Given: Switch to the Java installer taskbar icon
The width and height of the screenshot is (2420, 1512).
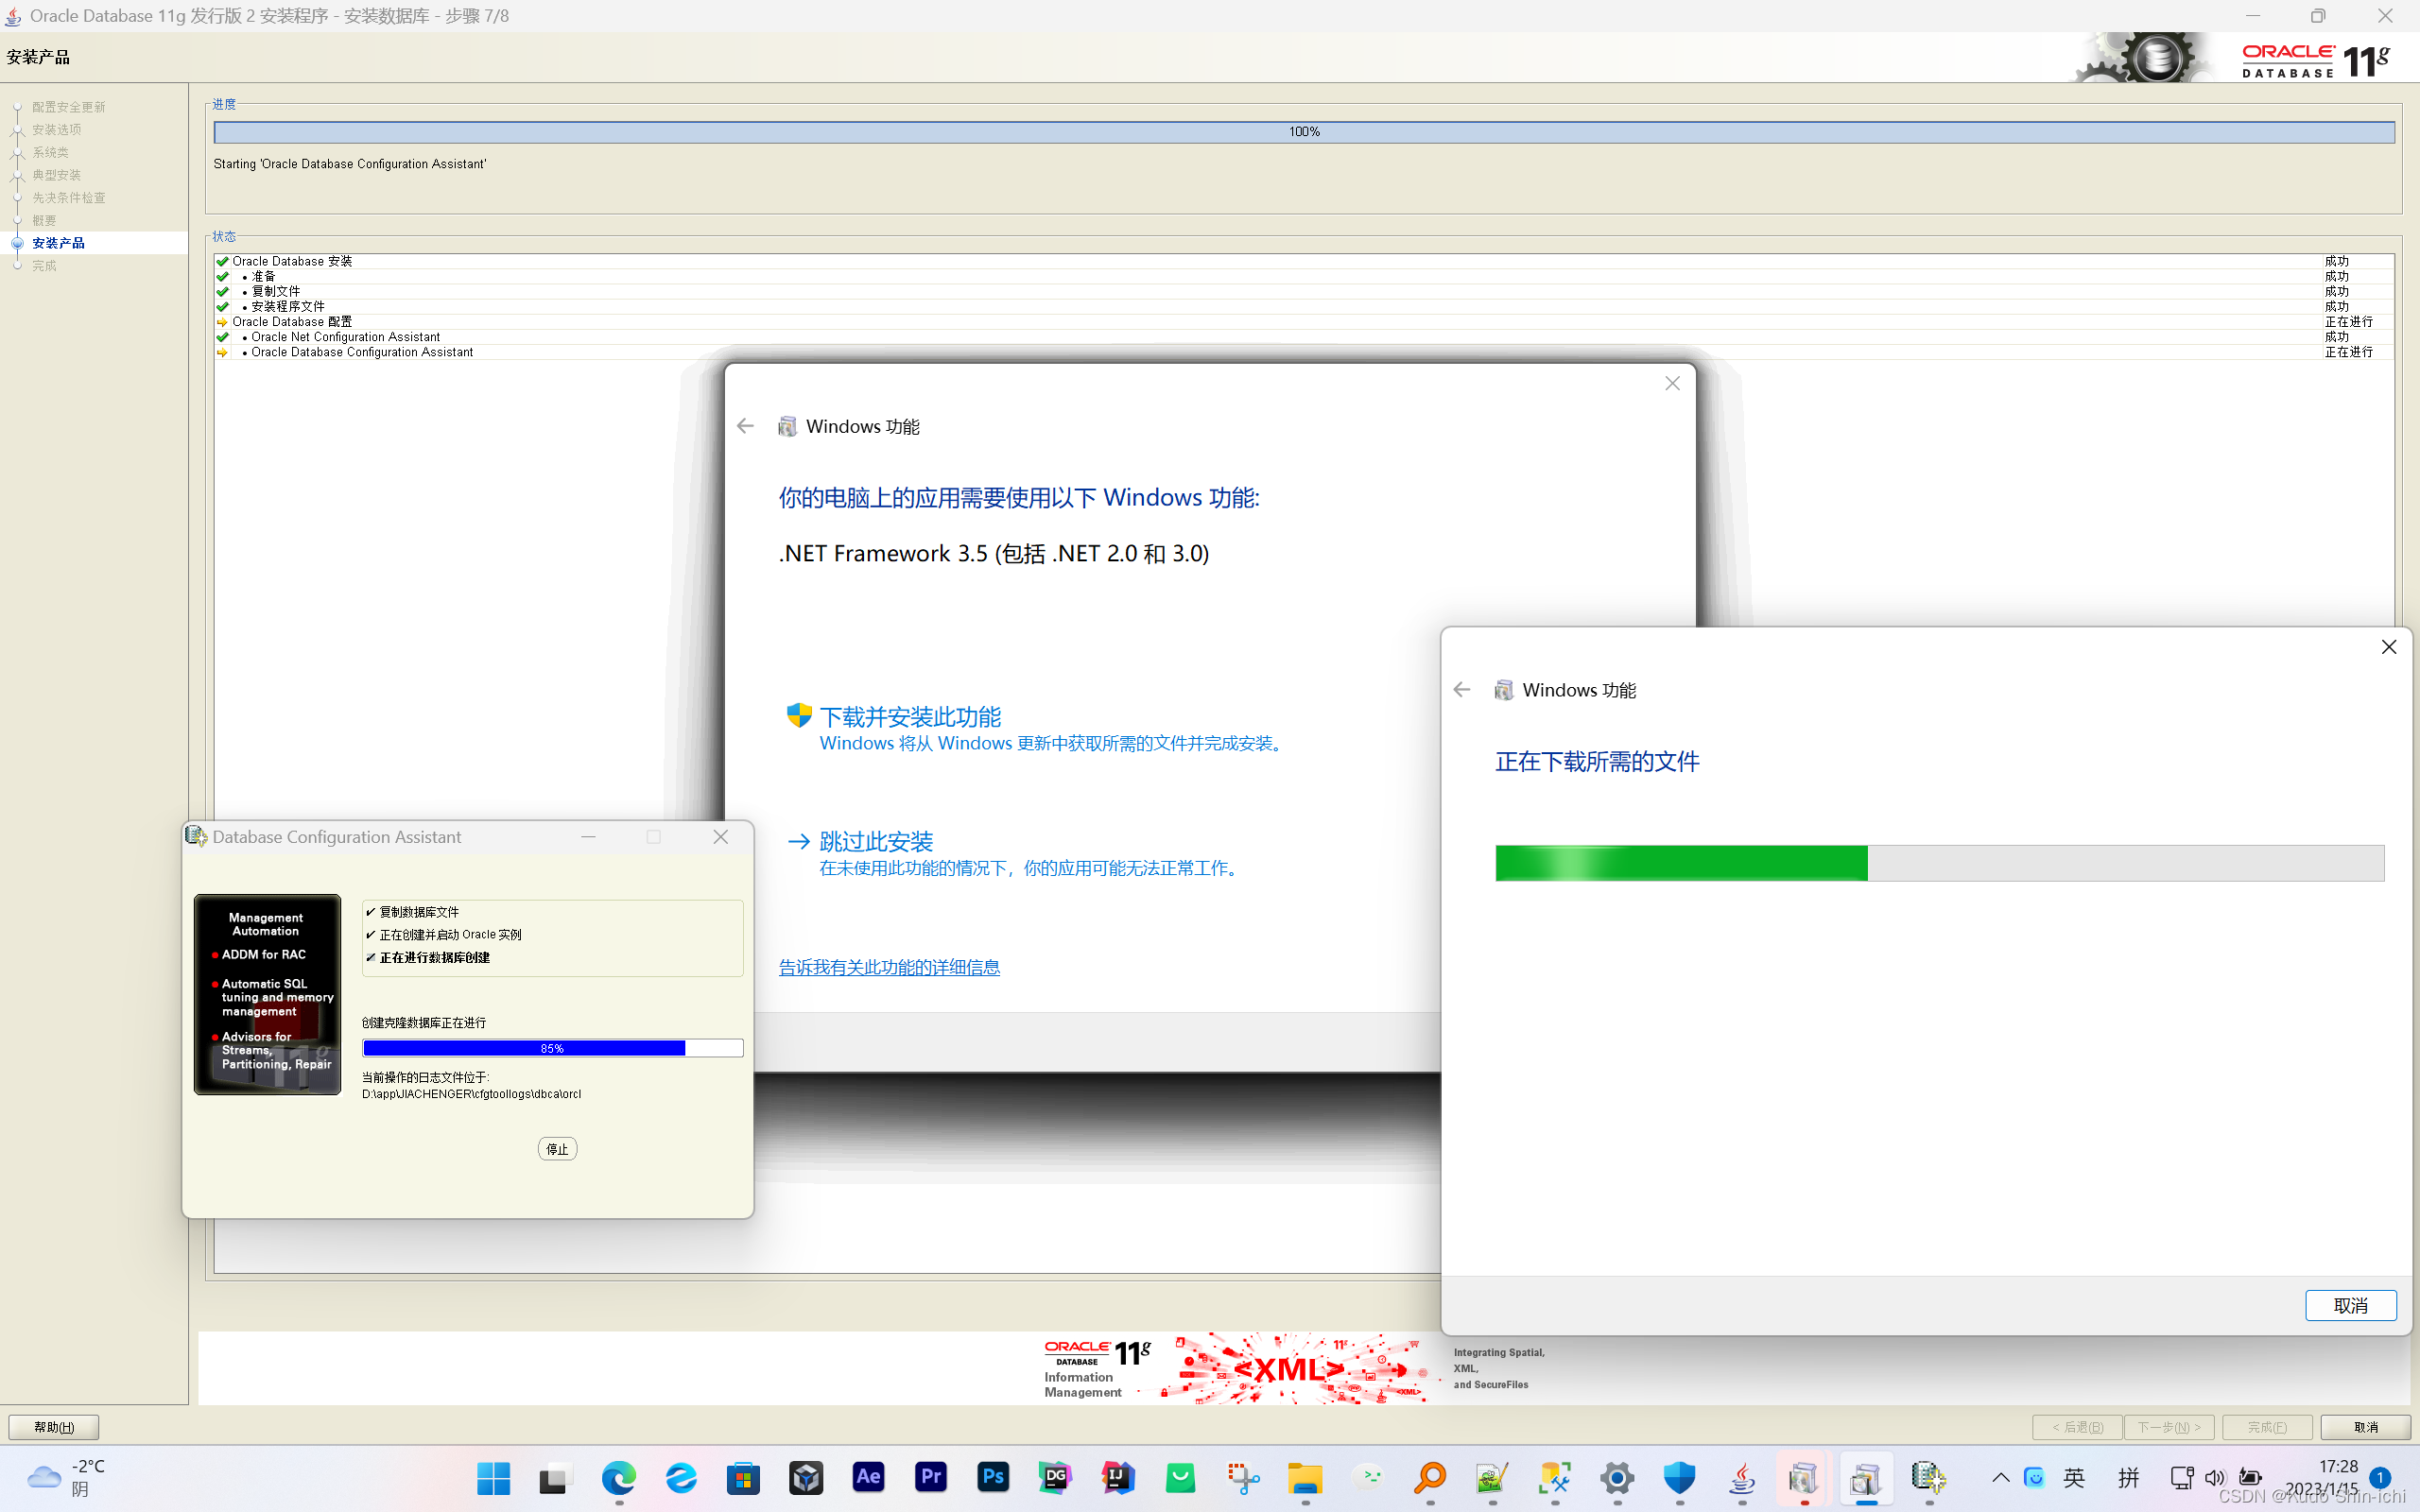Looking at the screenshot, I should (x=1742, y=1477).
